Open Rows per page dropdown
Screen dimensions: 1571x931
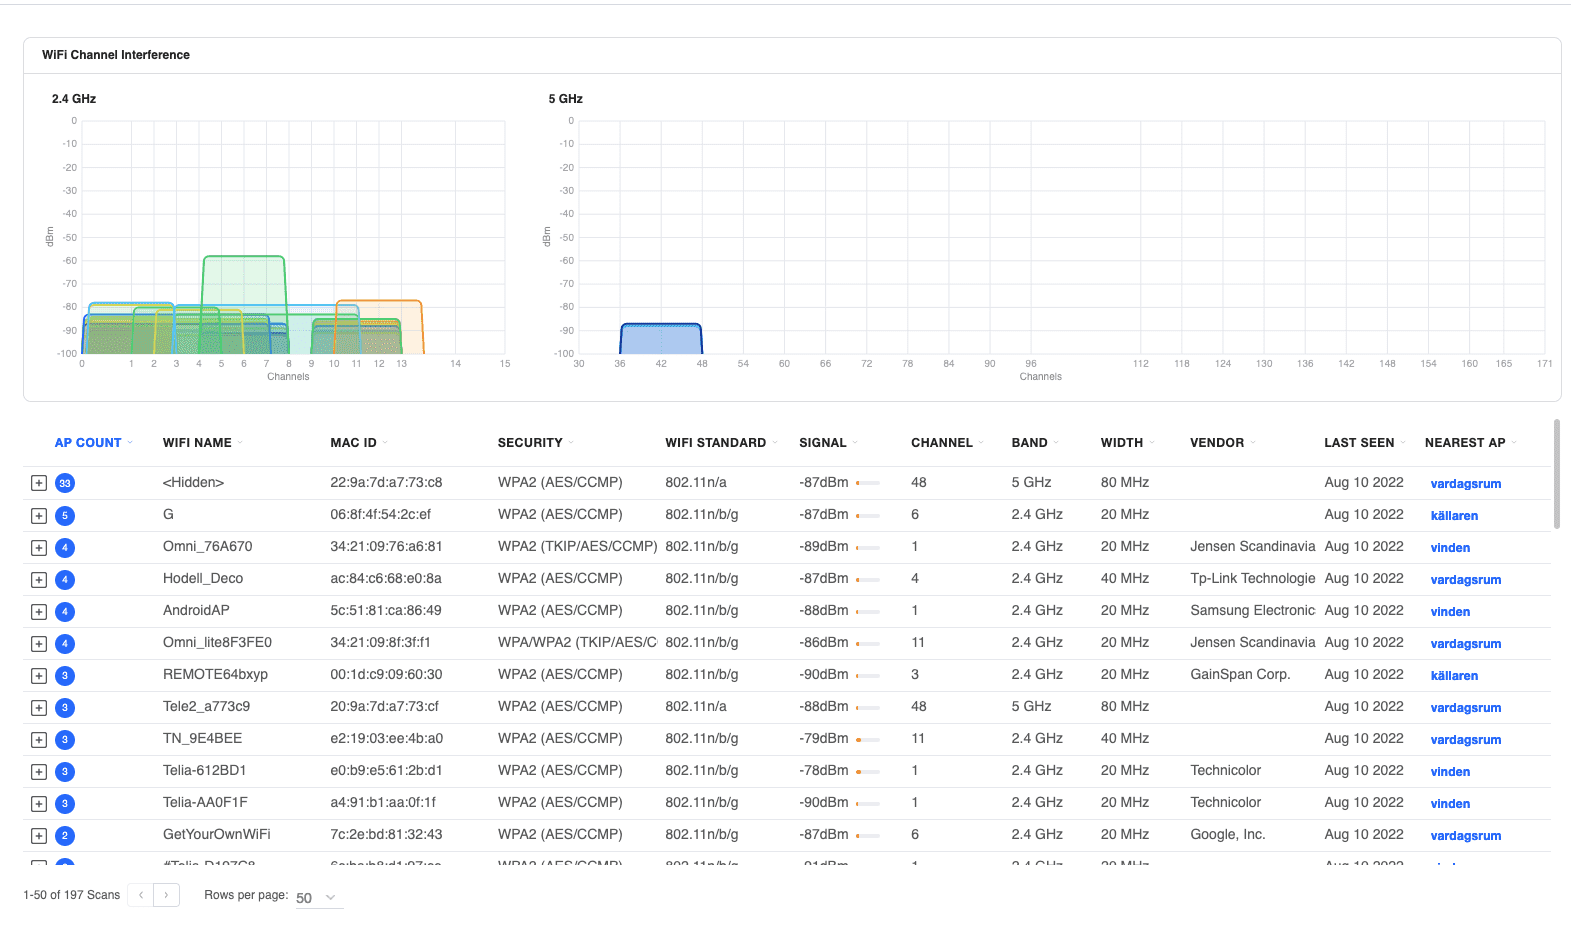click(x=318, y=898)
